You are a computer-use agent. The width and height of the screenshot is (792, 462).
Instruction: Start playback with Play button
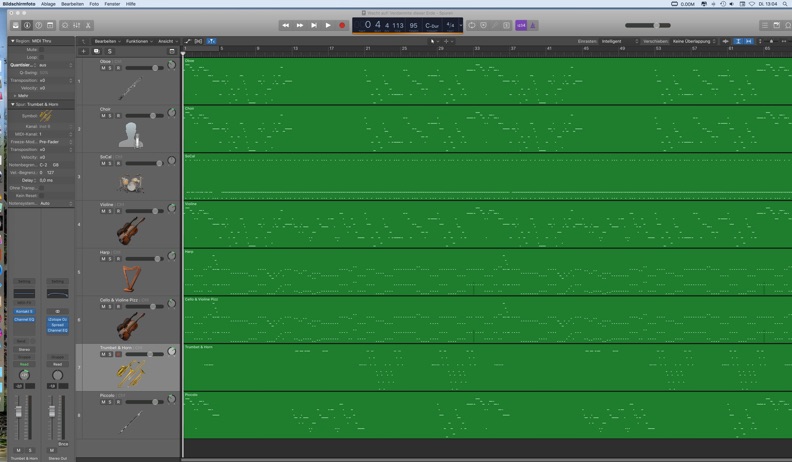pyautogui.click(x=328, y=25)
